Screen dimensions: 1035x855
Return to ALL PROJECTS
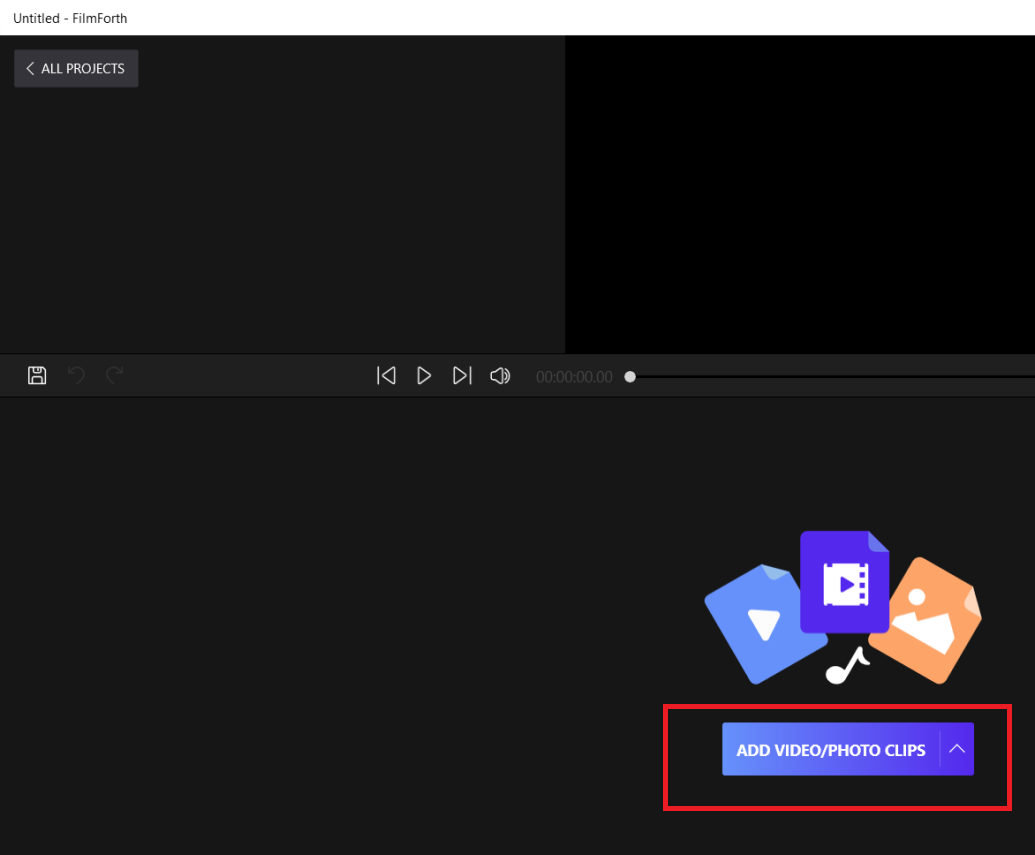[x=76, y=68]
